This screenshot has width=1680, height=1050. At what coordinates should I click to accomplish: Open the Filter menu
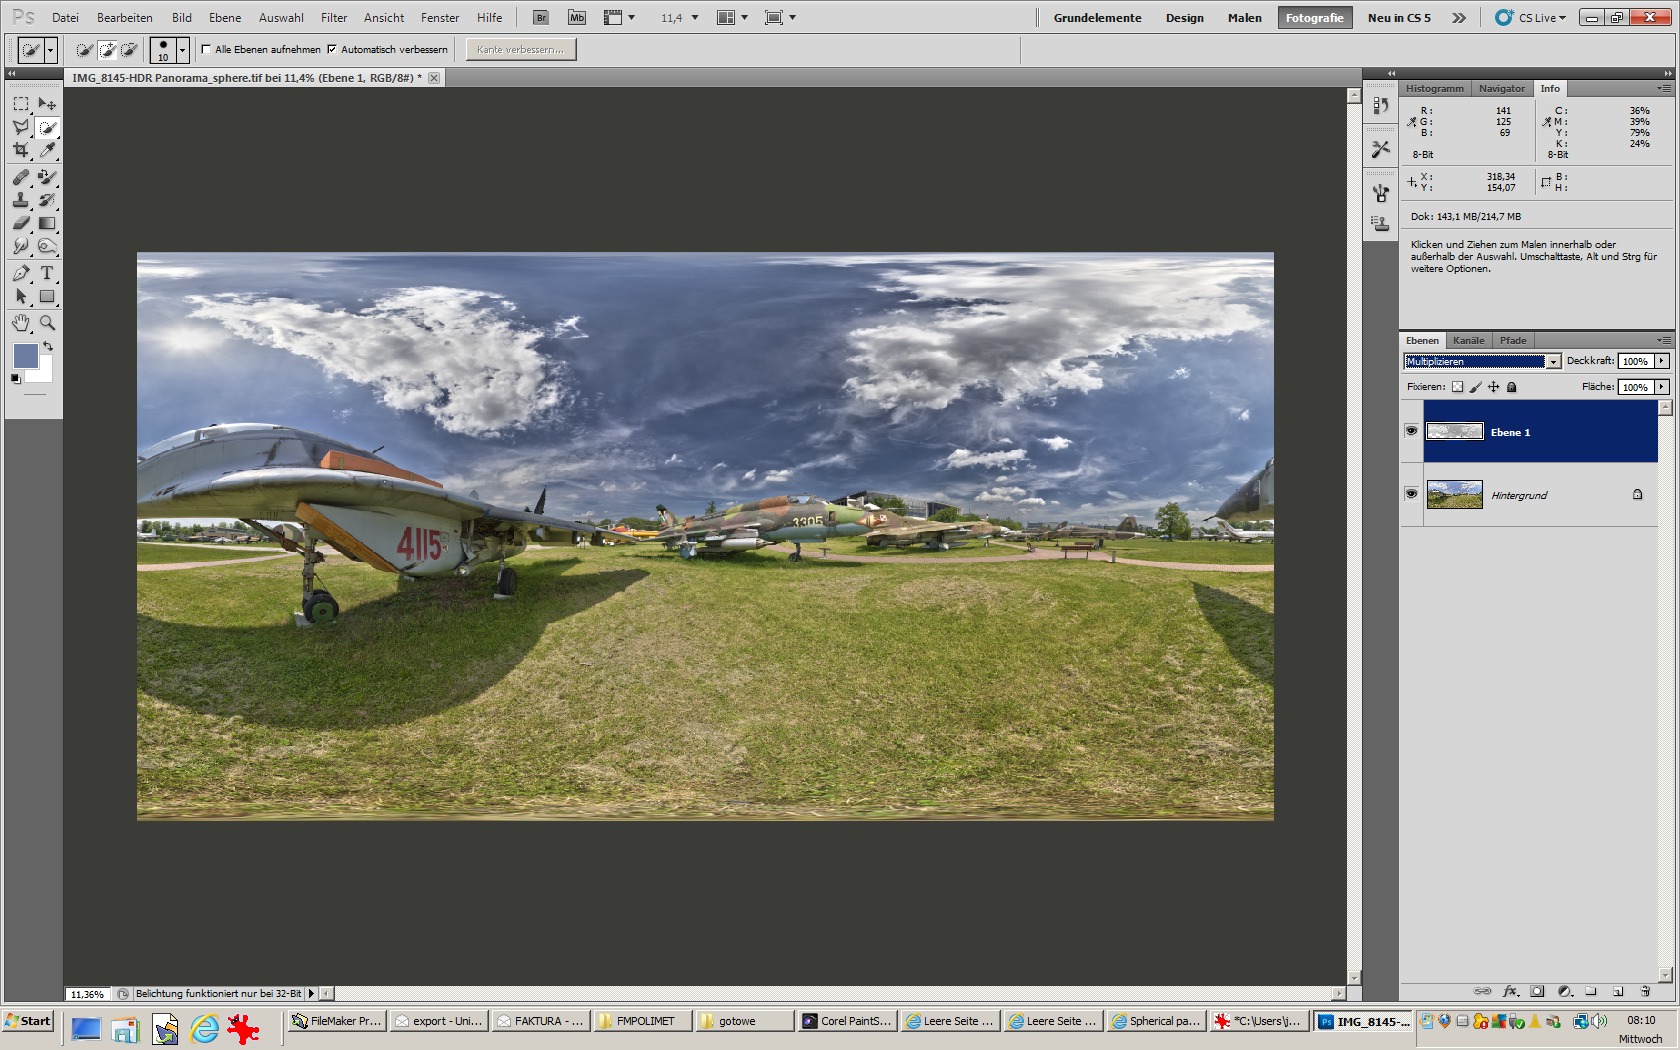coord(333,18)
